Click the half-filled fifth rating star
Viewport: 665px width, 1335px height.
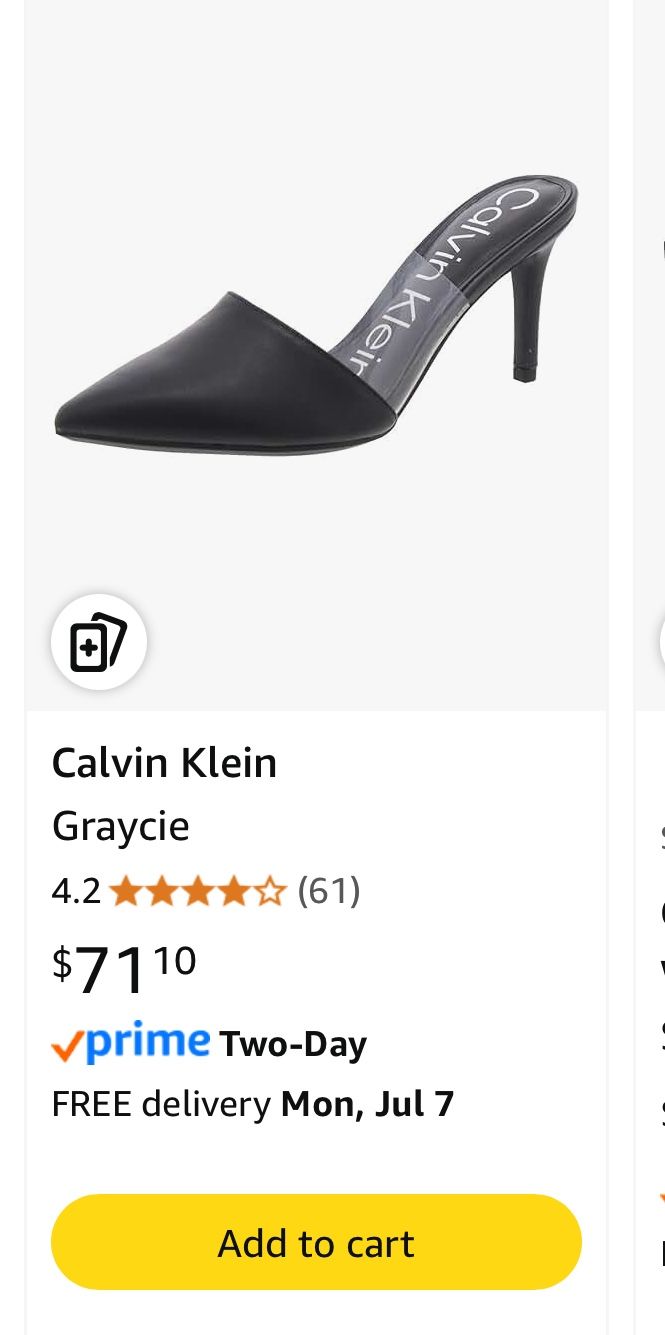tap(270, 890)
